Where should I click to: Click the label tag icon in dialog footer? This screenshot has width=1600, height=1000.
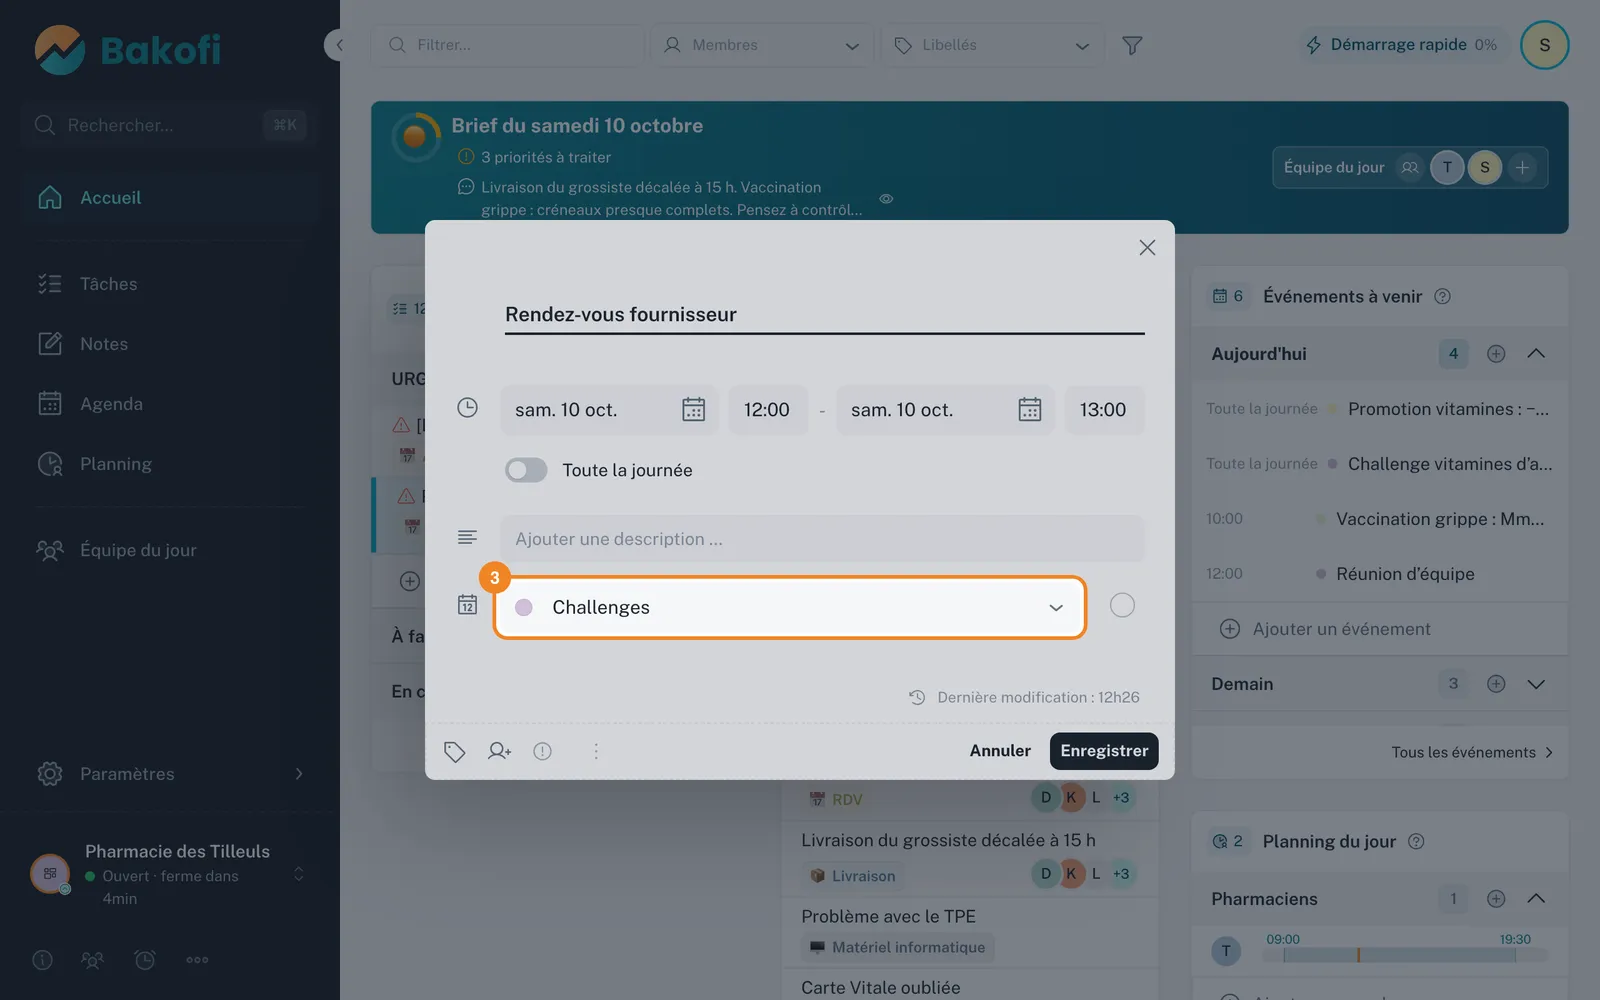coord(455,751)
